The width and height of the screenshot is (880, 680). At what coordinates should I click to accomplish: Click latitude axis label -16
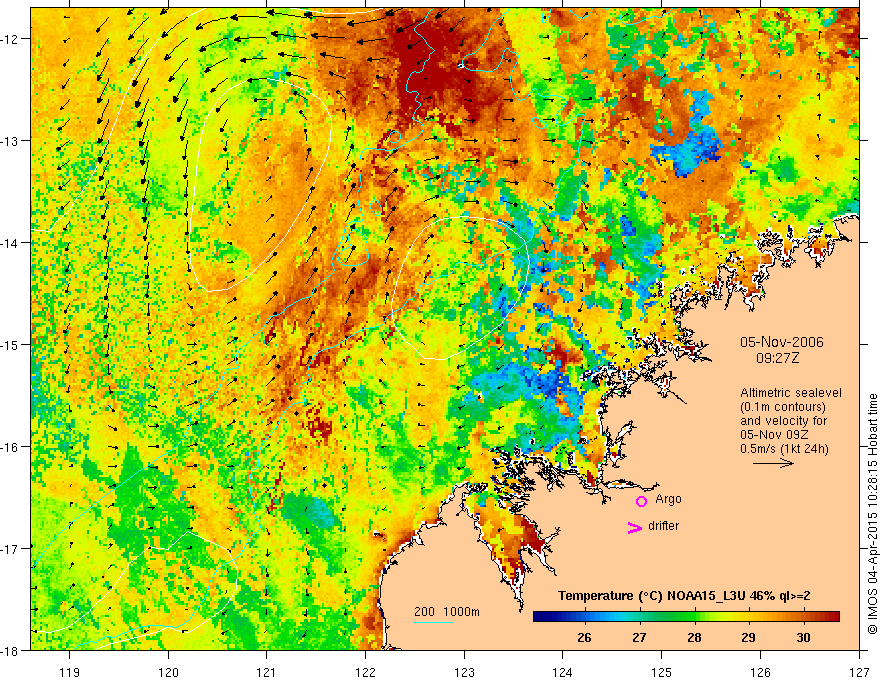(x=11, y=447)
